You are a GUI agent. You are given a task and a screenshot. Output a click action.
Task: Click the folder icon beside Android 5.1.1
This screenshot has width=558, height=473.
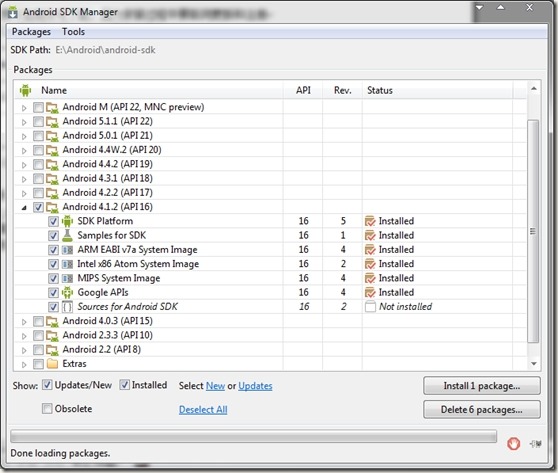click(52, 122)
